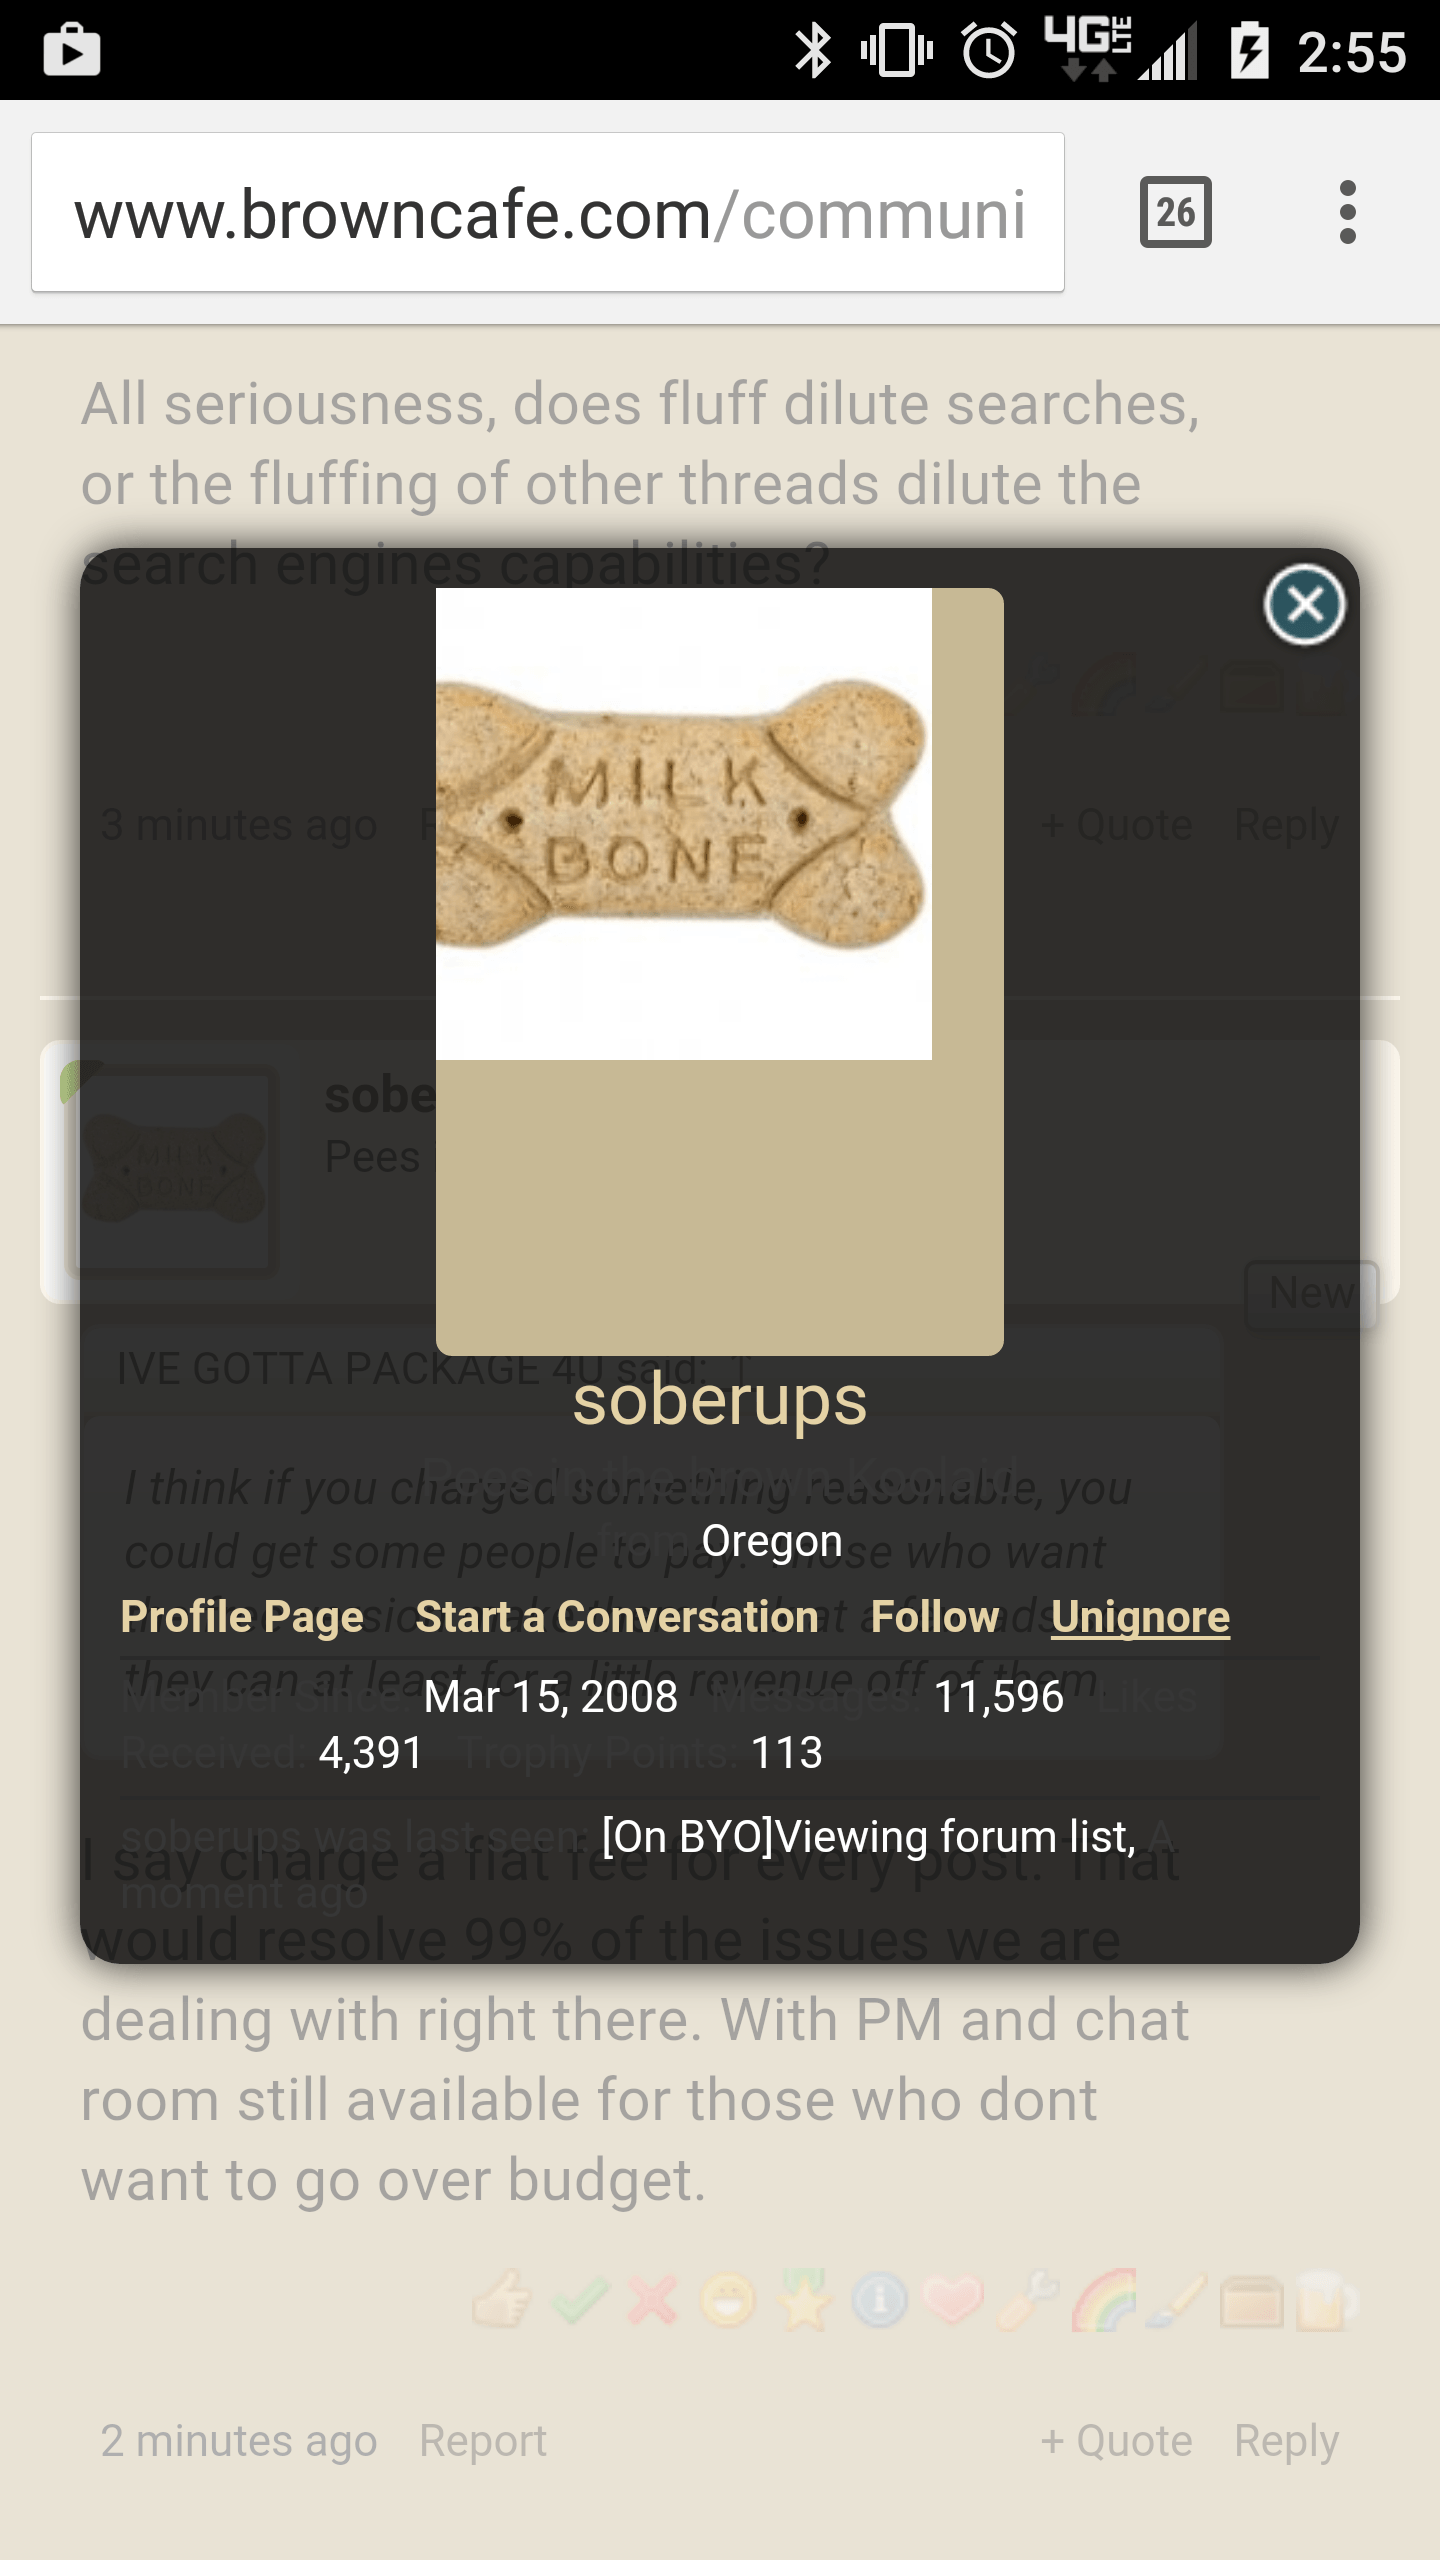The image size is (1440, 2560).
Task: Give the post a thumbs-up reaction
Action: [502, 2300]
